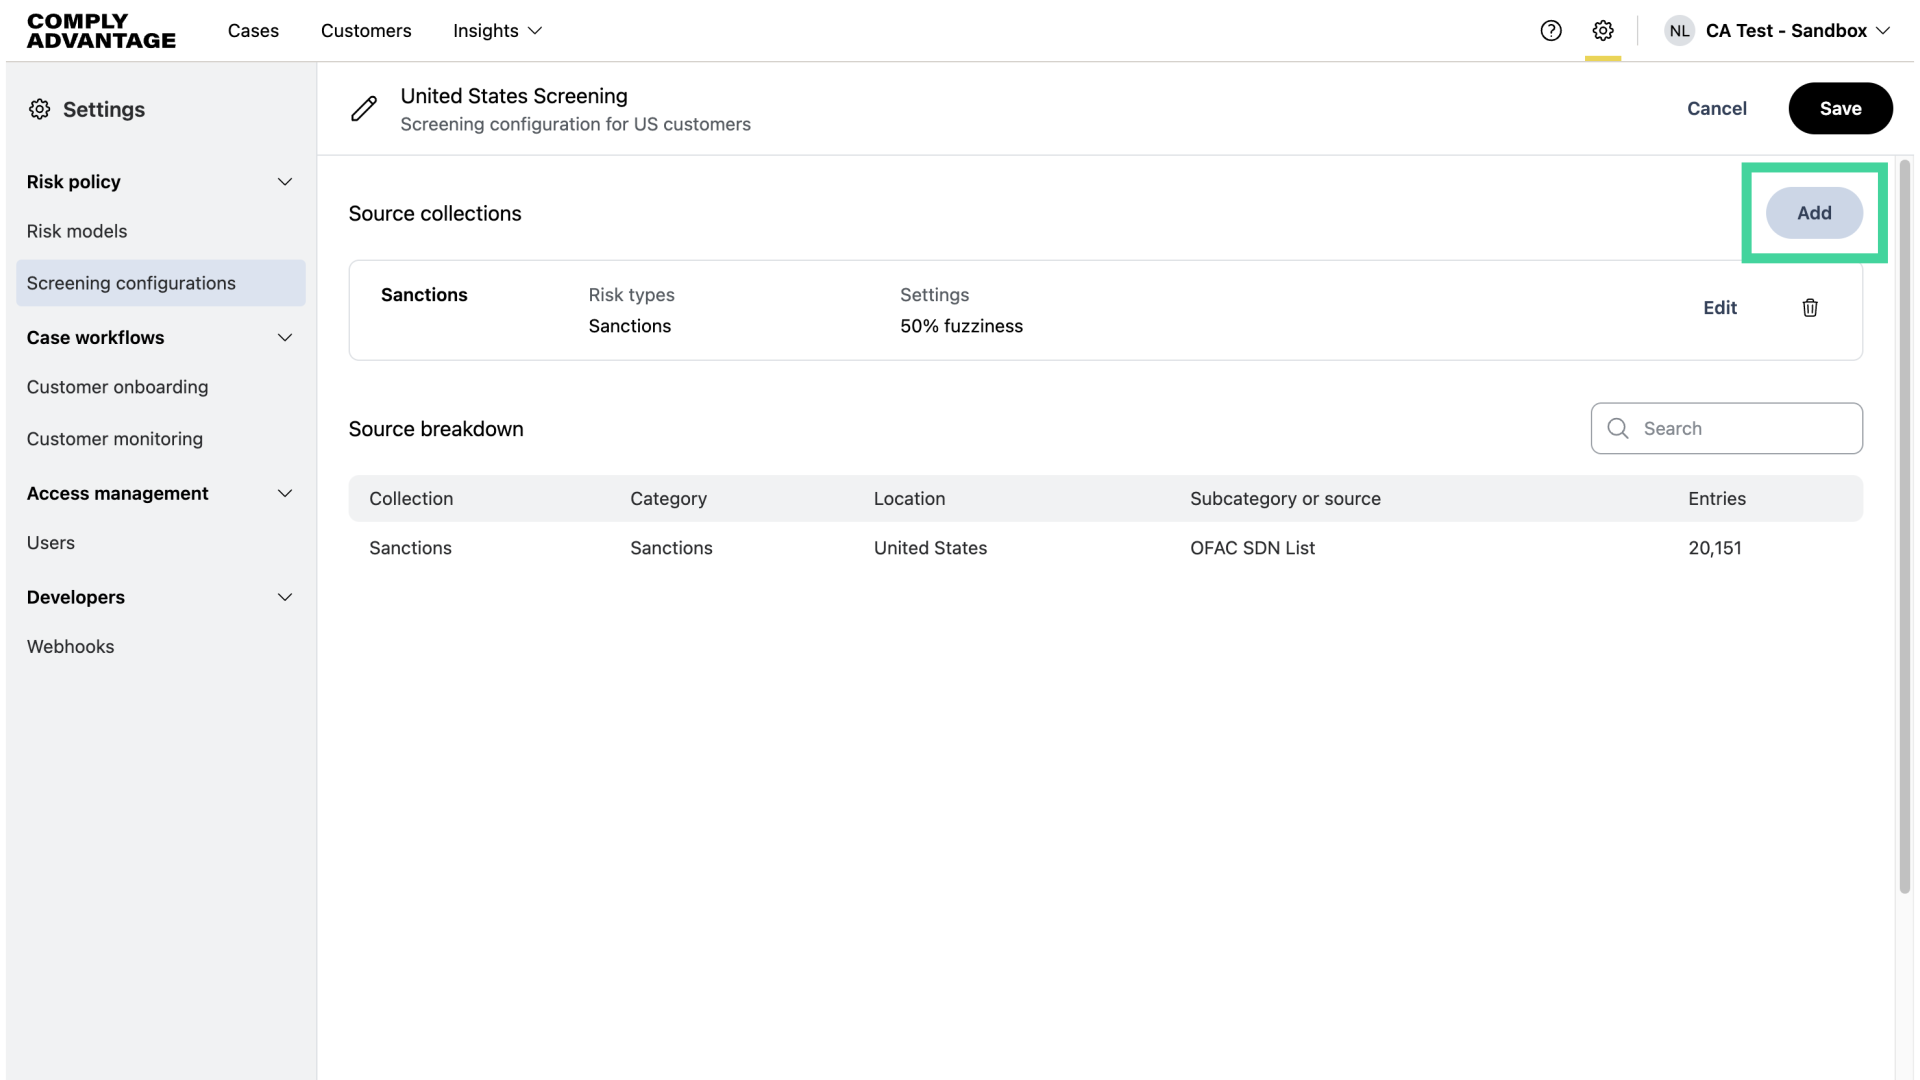The height and width of the screenshot is (1080, 1920).
Task: Click the pencil edit name icon
Action: [x=364, y=109]
